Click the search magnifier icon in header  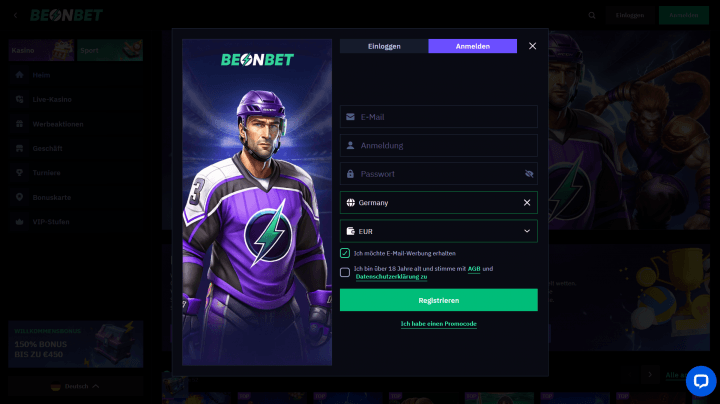(x=592, y=15)
